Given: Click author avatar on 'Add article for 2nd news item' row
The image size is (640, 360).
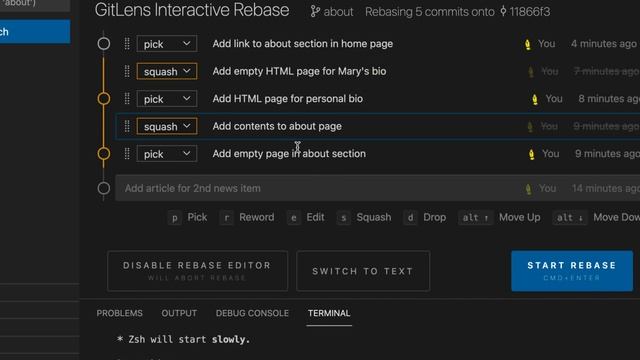Looking at the screenshot, I should coord(528,189).
